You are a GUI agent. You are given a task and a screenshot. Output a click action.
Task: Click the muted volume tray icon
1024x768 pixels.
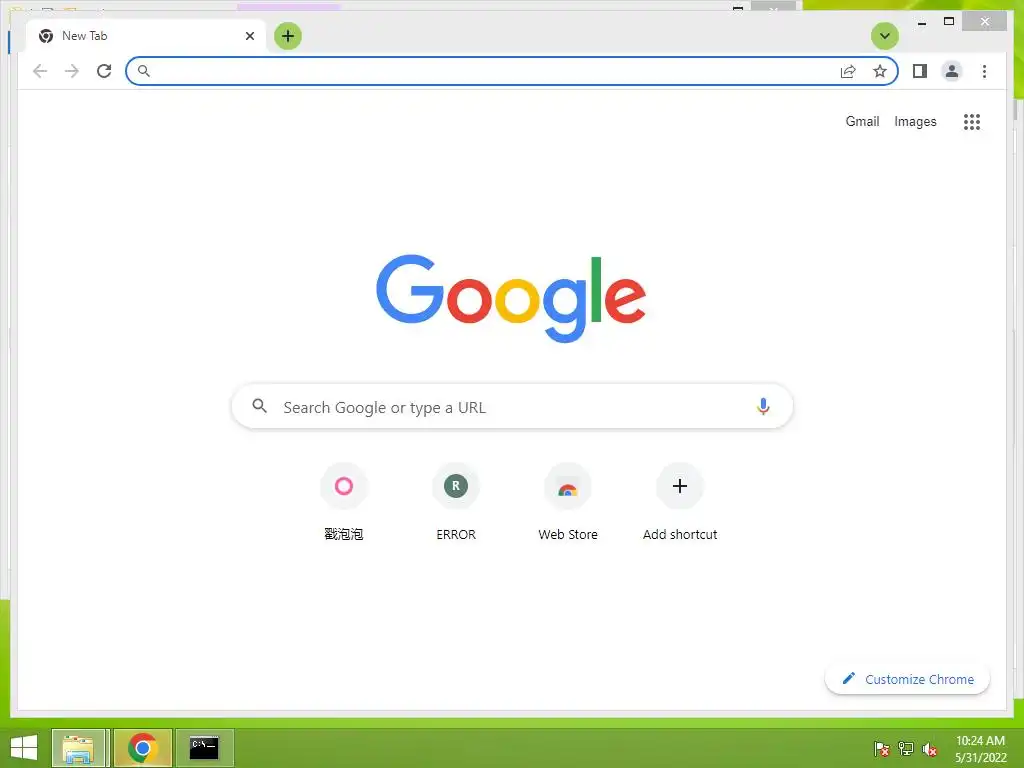tap(930, 749)
